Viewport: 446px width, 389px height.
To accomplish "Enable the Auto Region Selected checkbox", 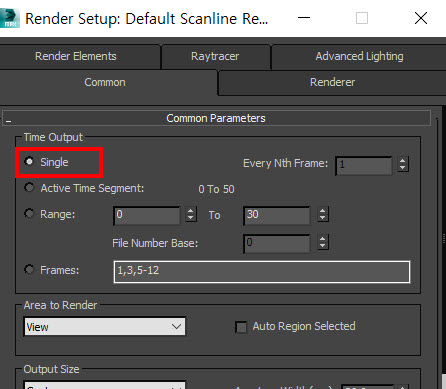I will [241, 327].
